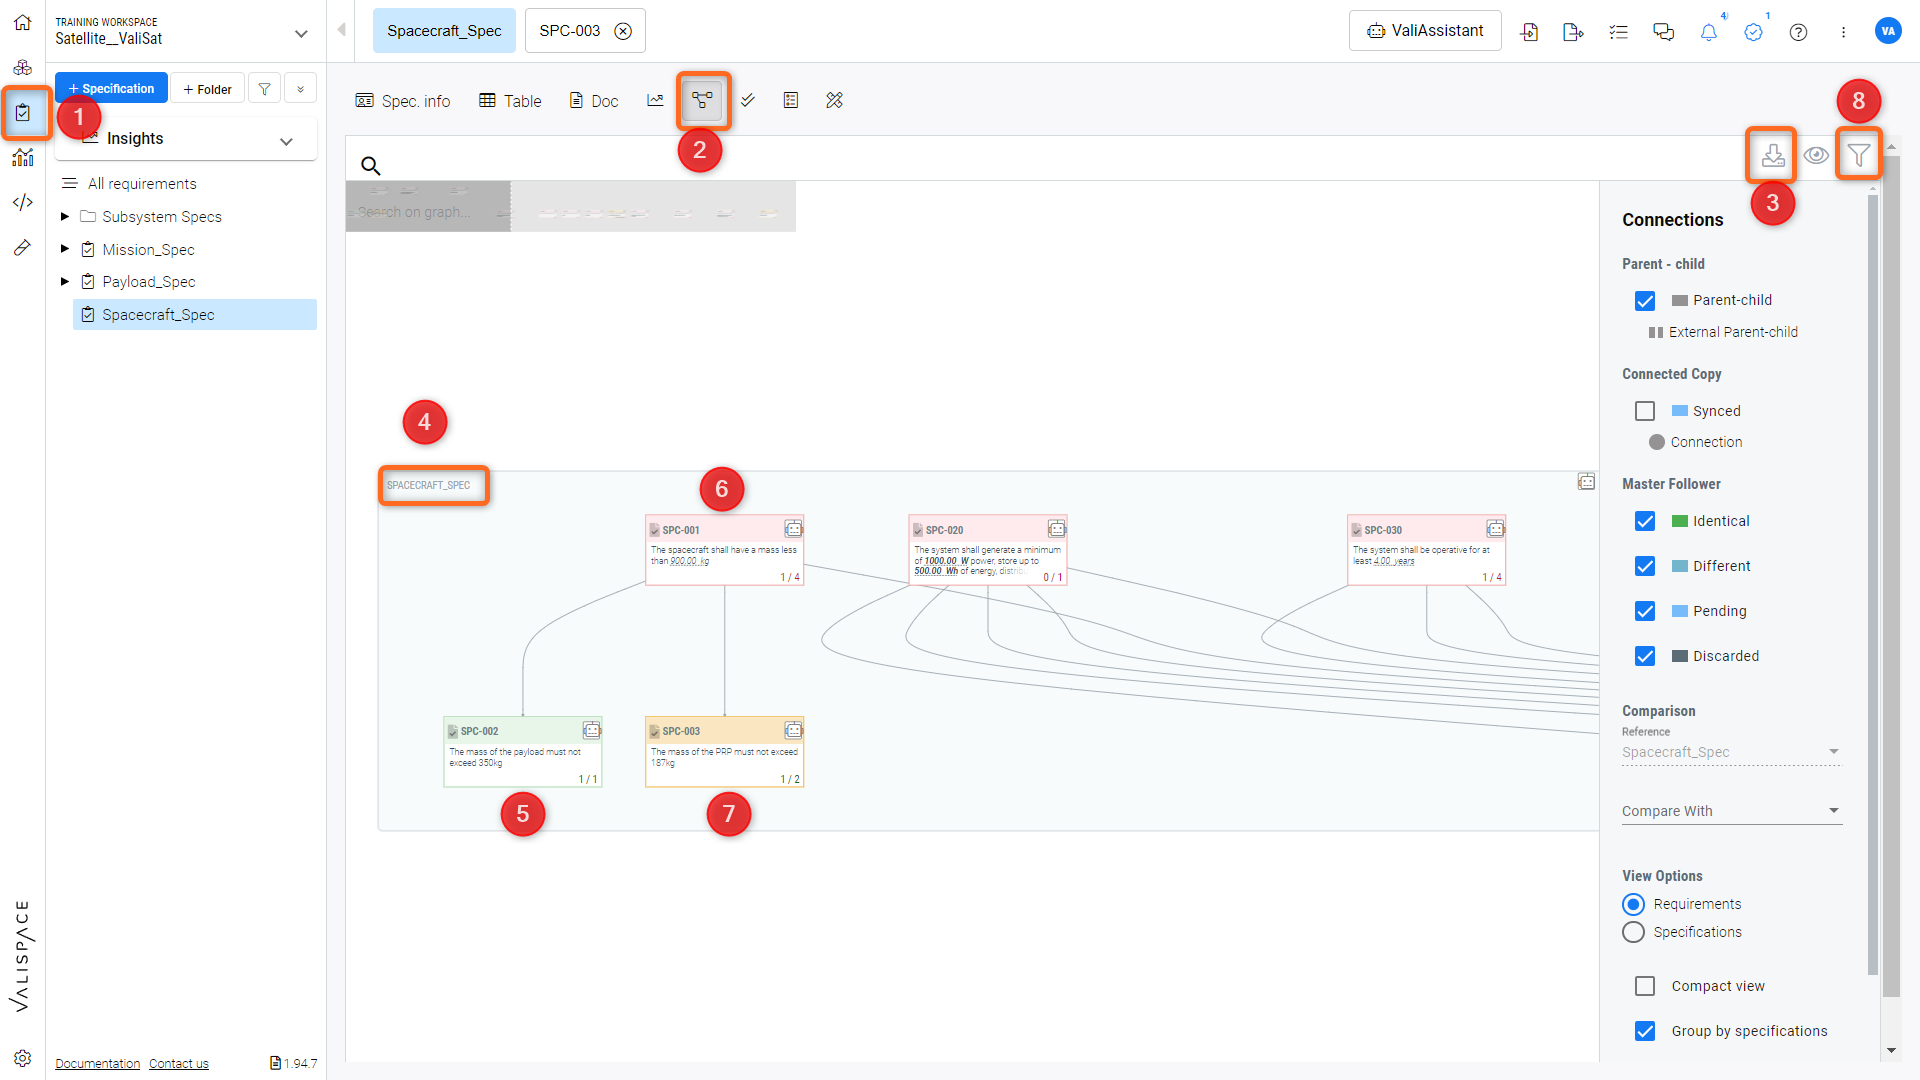Click the export file icon in top bar
This screenshot has width=1920, height=1080.
[1573, 32]
